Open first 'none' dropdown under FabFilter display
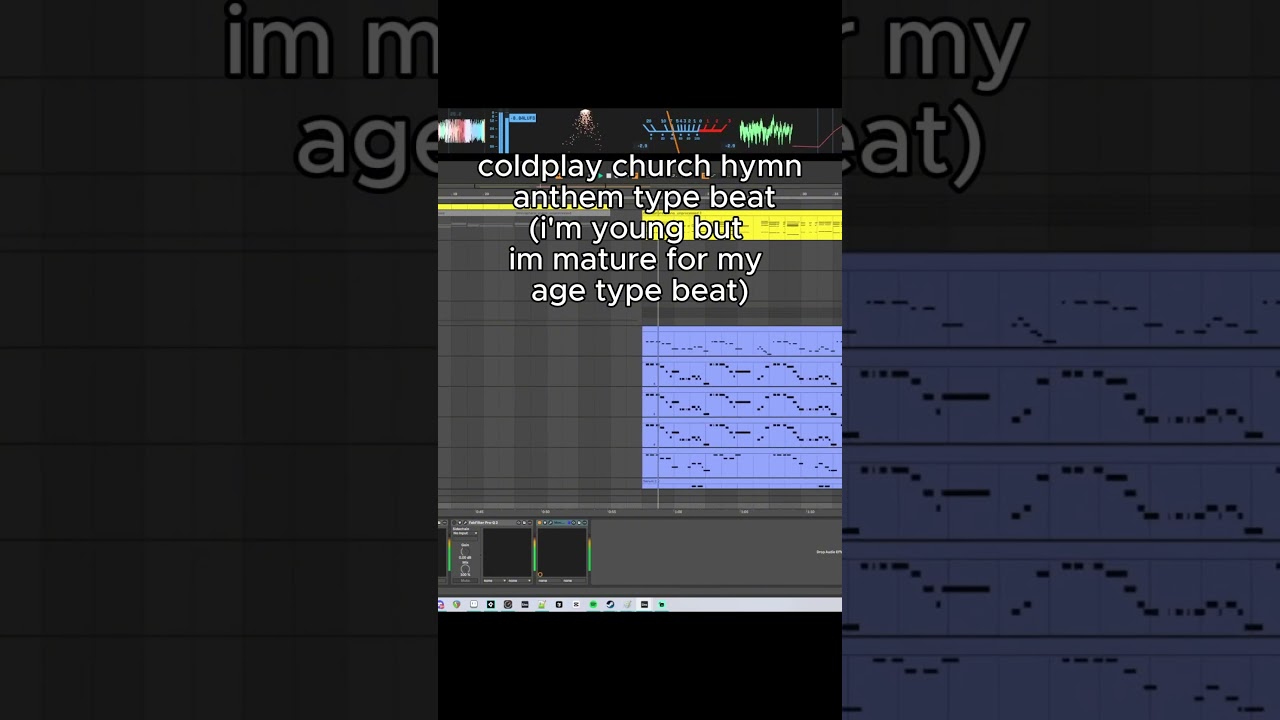Image resolution: width=1280 pixels, height=720 pixels. pos(495,581)
